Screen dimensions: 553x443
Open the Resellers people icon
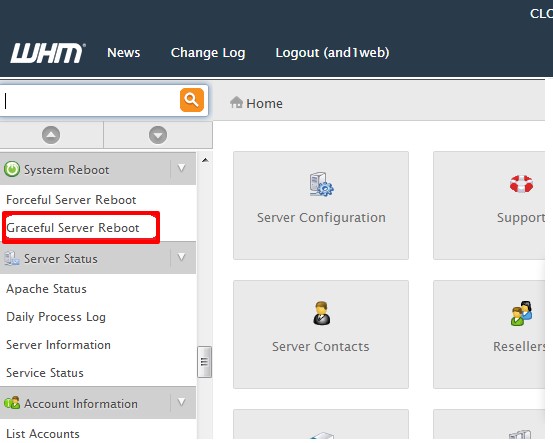coord(522,313)
